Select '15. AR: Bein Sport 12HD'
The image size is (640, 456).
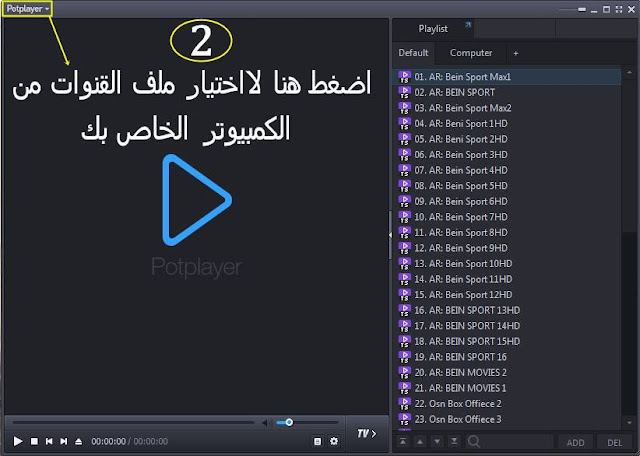pyautogui.click(x=509, y=294)
